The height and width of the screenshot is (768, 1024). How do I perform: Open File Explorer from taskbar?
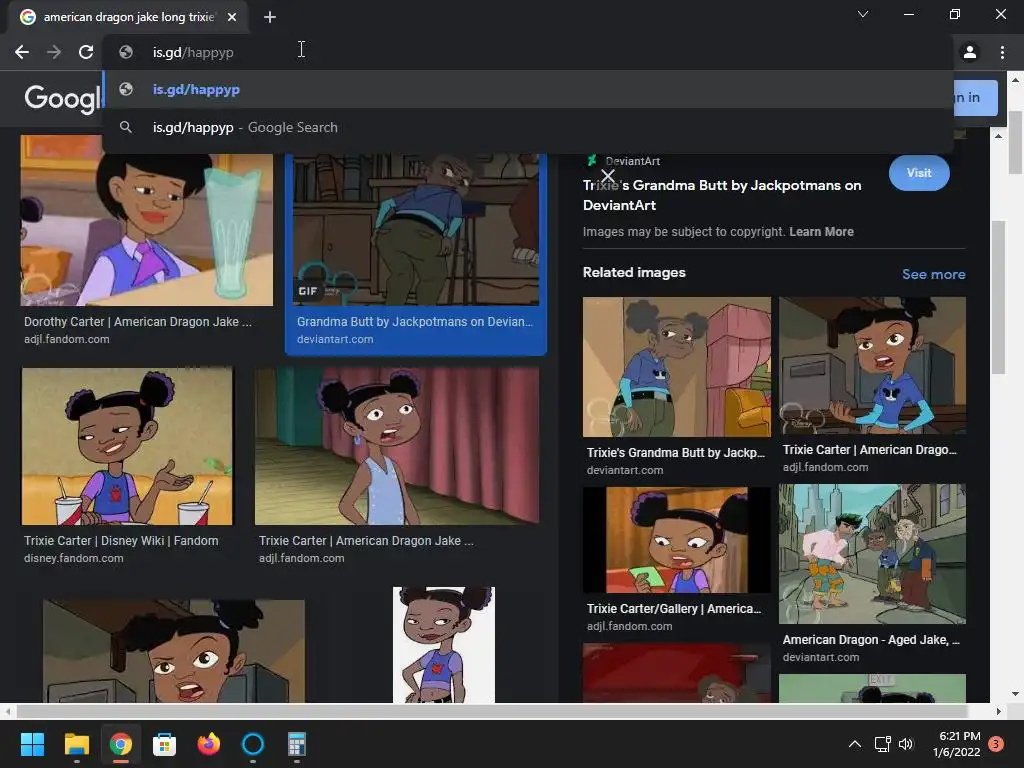coord(76,744)
